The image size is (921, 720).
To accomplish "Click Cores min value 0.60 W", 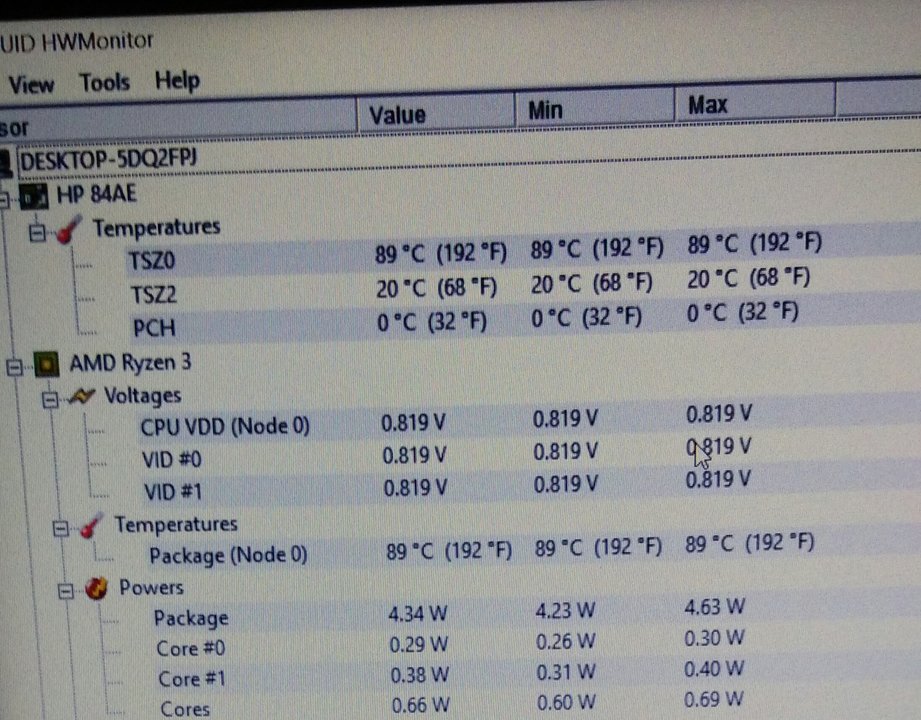I will tap(566, 701).
